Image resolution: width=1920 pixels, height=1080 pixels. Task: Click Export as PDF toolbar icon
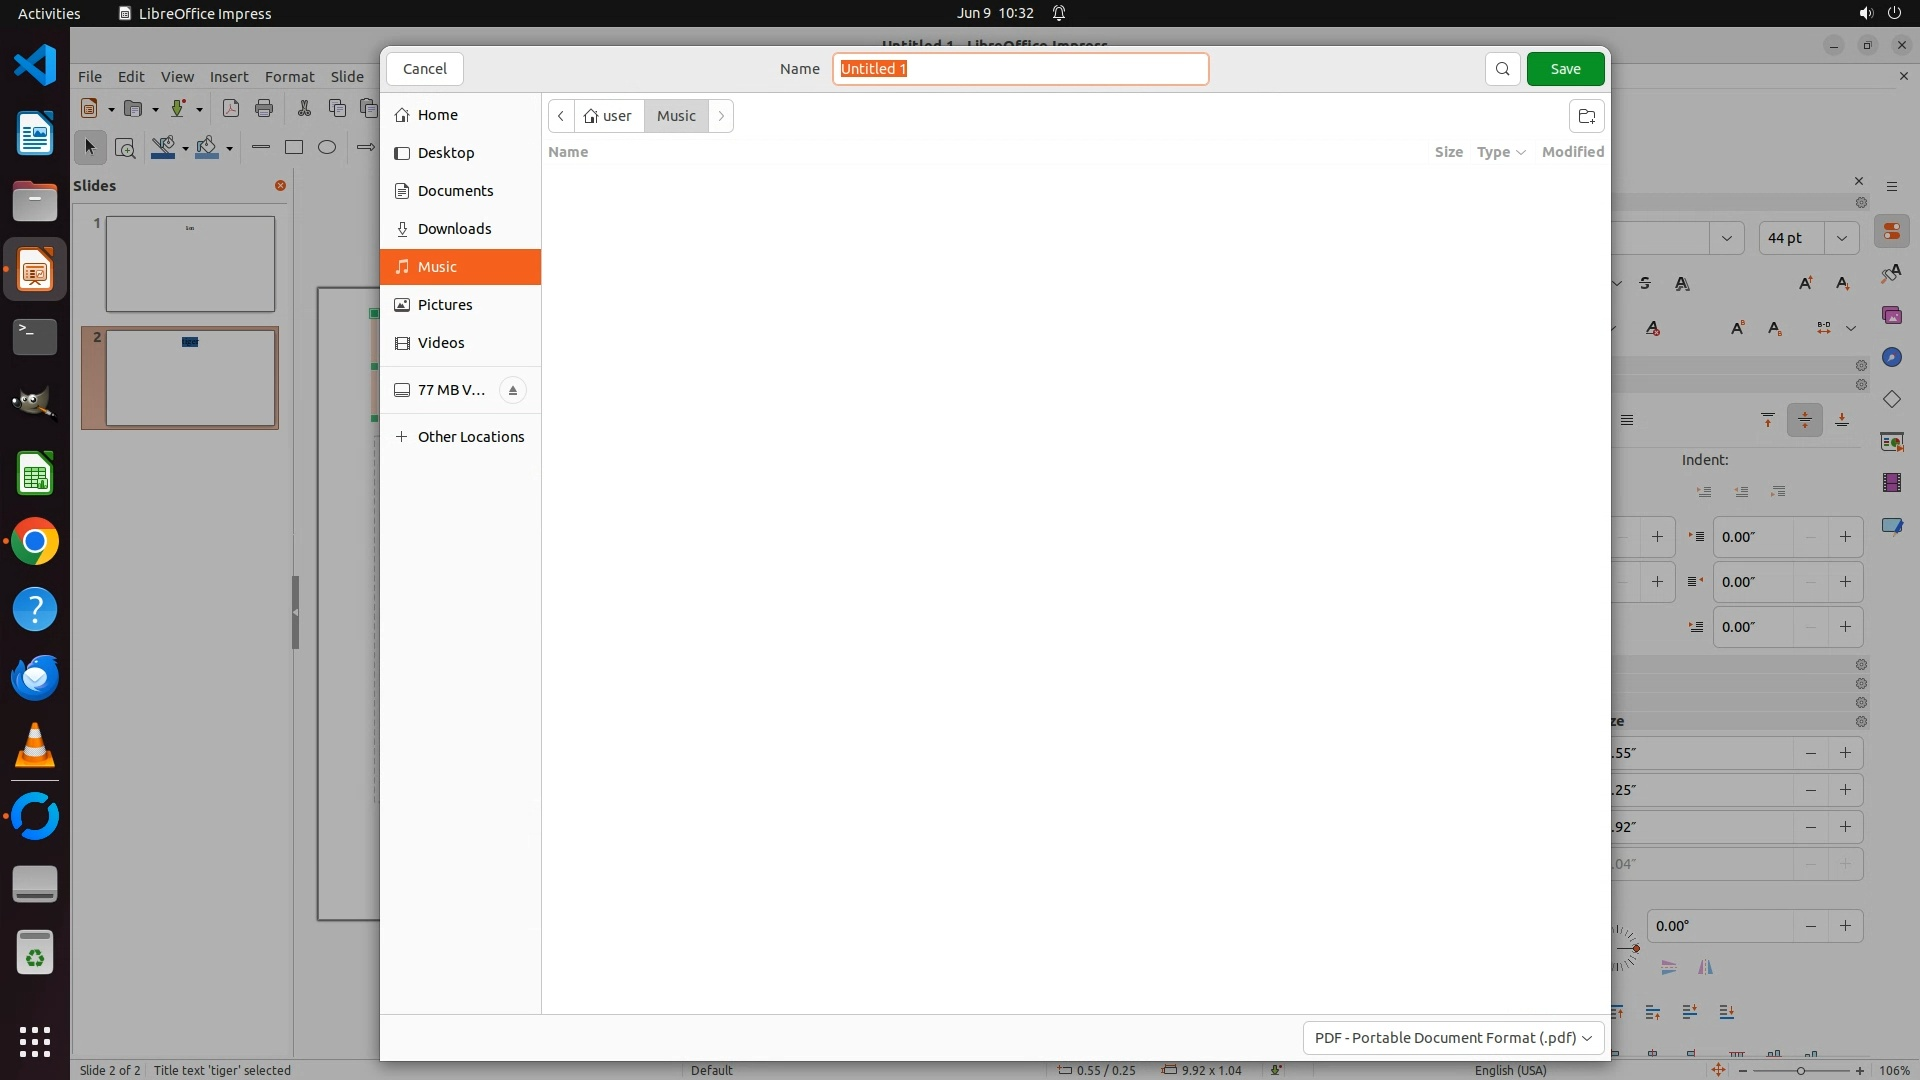click(230, 108)
